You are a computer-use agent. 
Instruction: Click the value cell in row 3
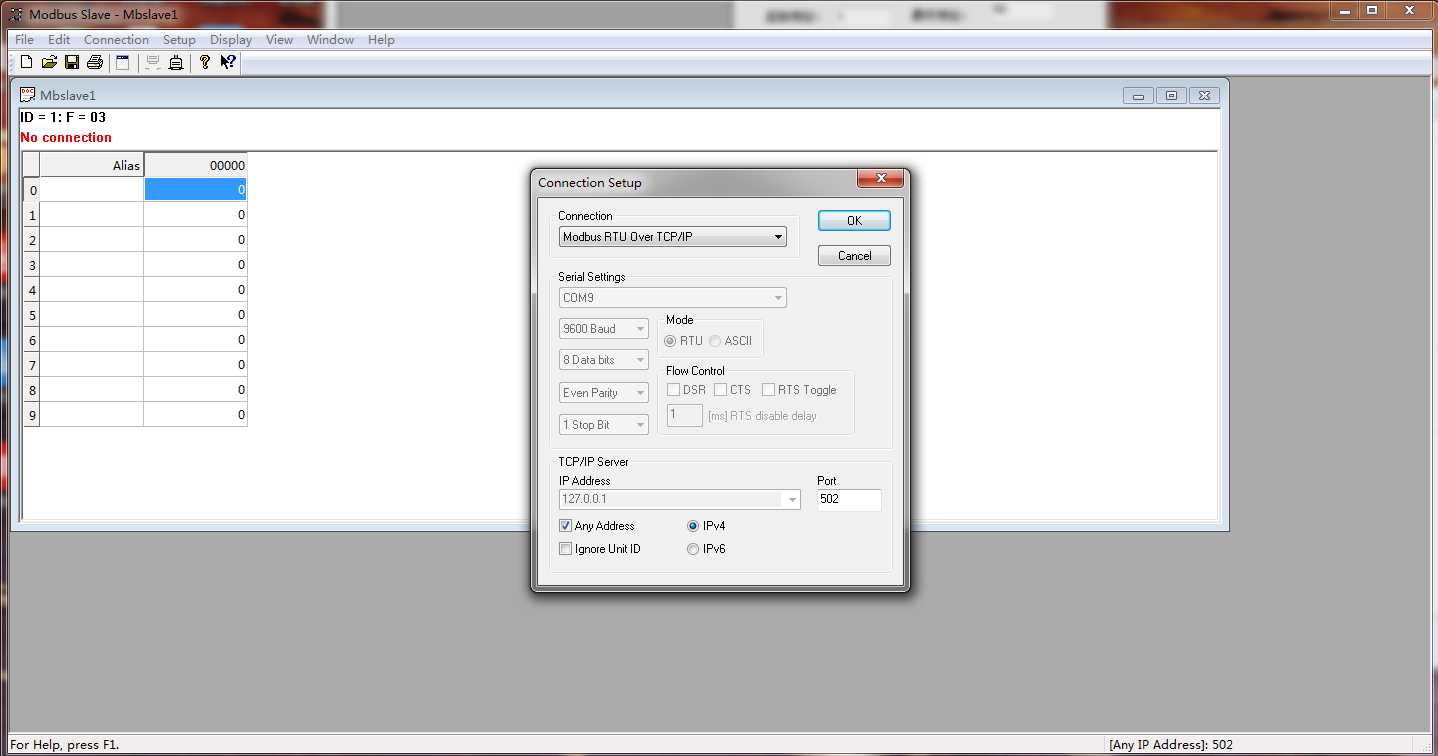[196, 265]
